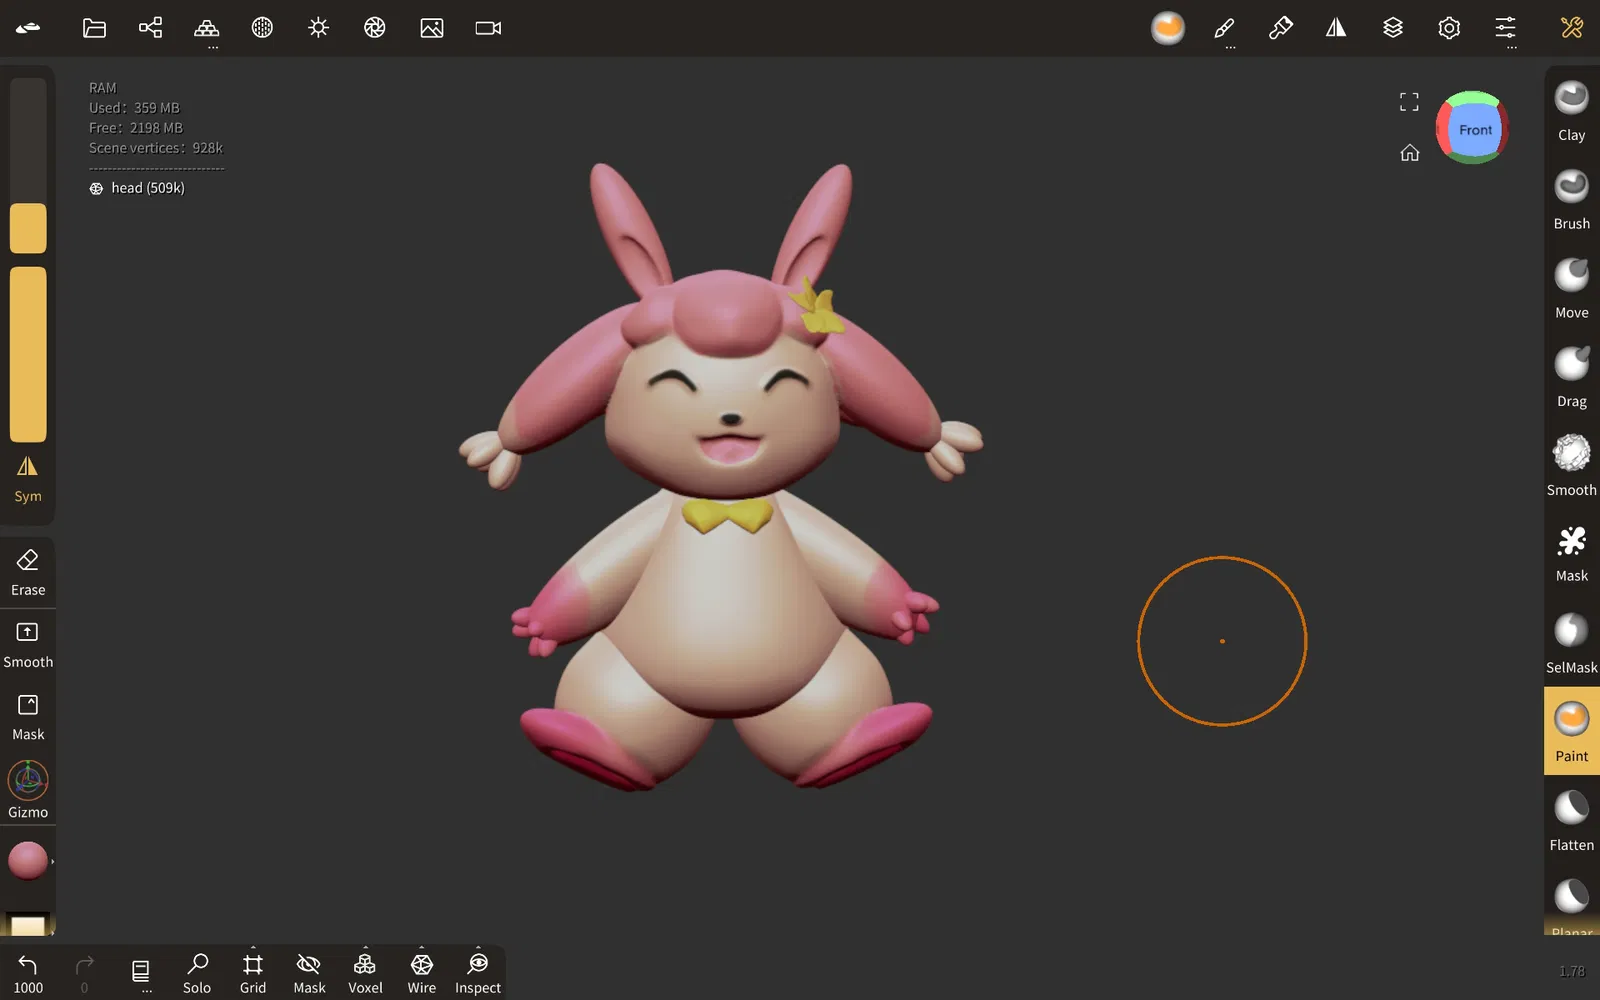Open the pink material color sphere
Screen dimensions: 1600x1000
28,860
